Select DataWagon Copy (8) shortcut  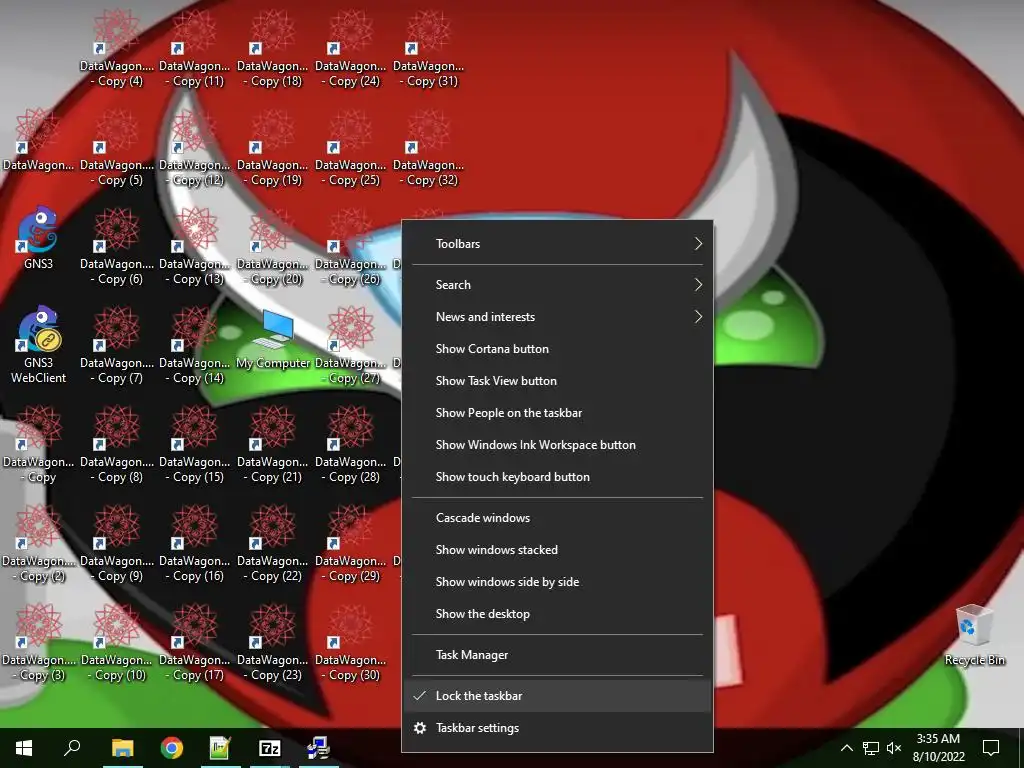pos(116,445)
